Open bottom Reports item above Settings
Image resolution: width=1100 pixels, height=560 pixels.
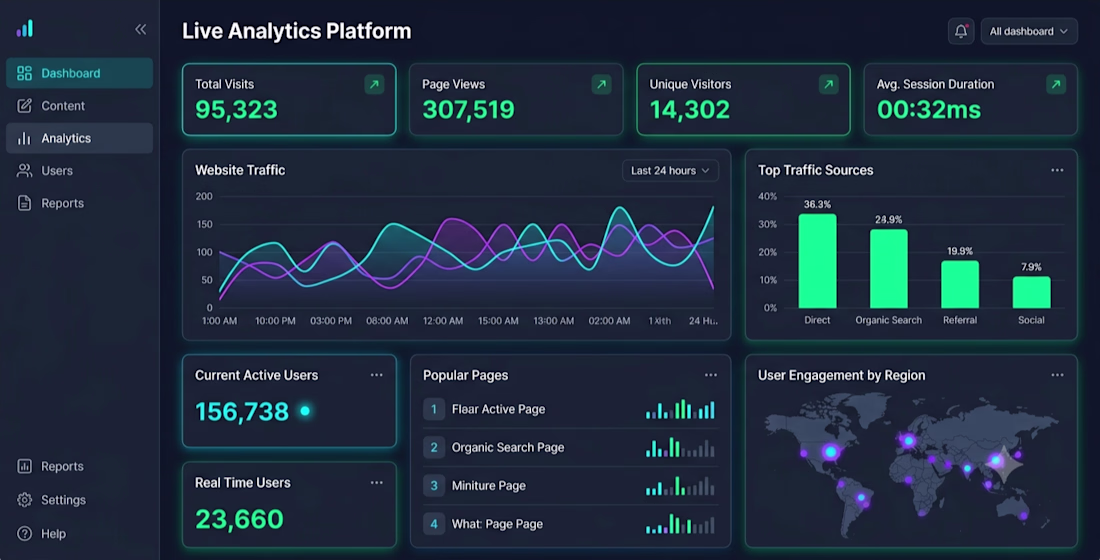click(79, 466)
